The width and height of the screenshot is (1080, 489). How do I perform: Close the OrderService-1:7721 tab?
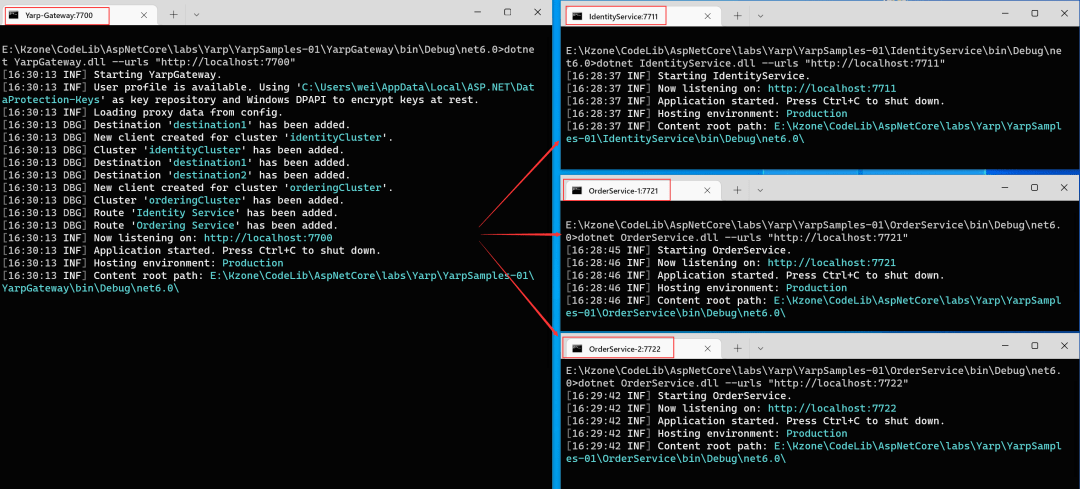click(703, 189)
